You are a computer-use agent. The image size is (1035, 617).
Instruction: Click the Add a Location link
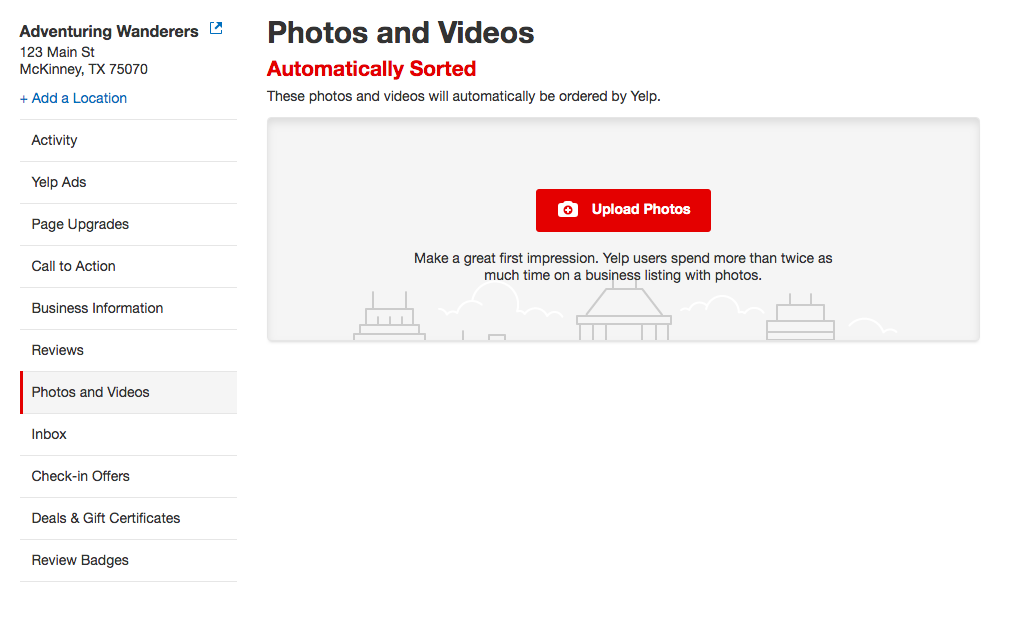coord(73,98)
